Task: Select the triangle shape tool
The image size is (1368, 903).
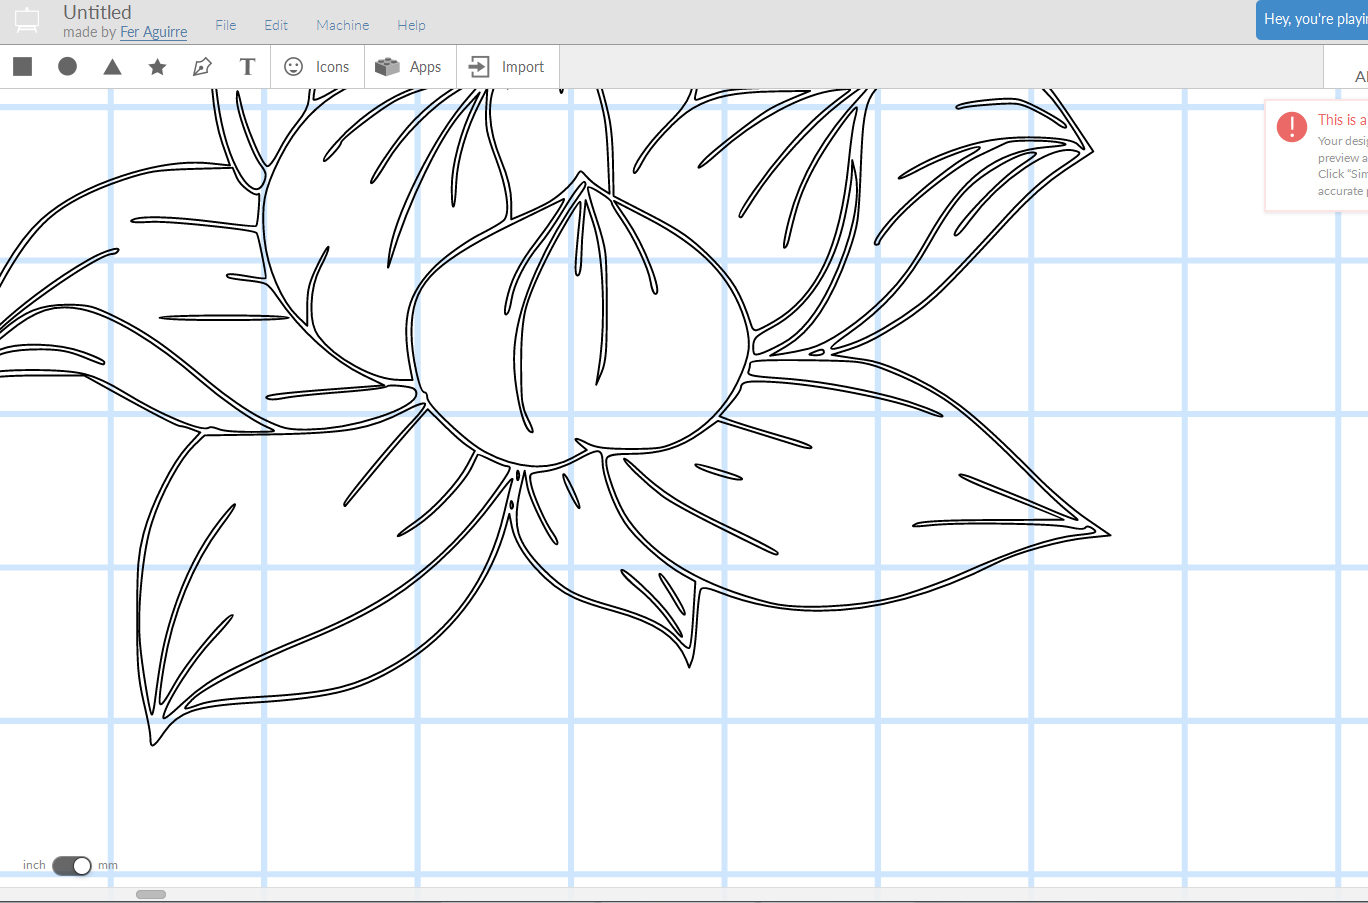Action: coord(112,67)
